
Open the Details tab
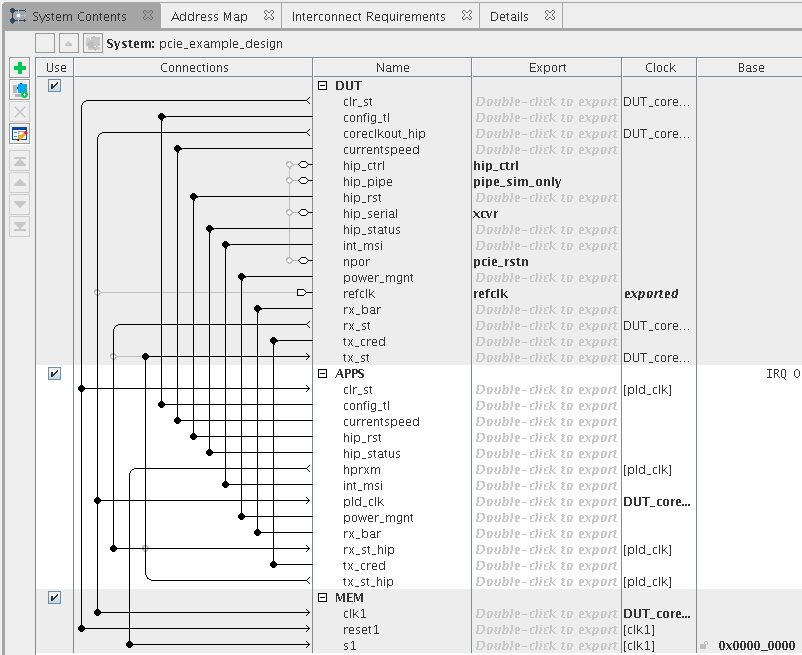tap(509, 16)
